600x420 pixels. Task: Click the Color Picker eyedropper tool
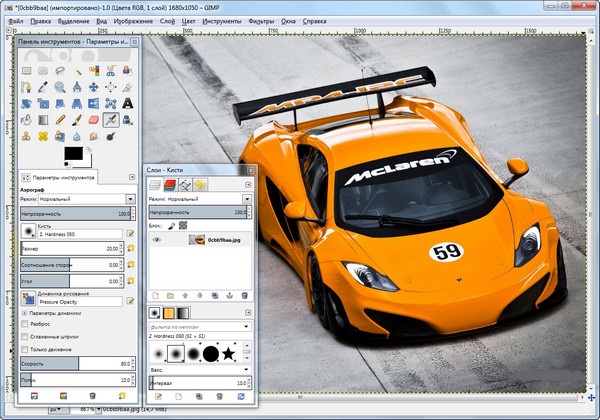[x=43, y=87]
